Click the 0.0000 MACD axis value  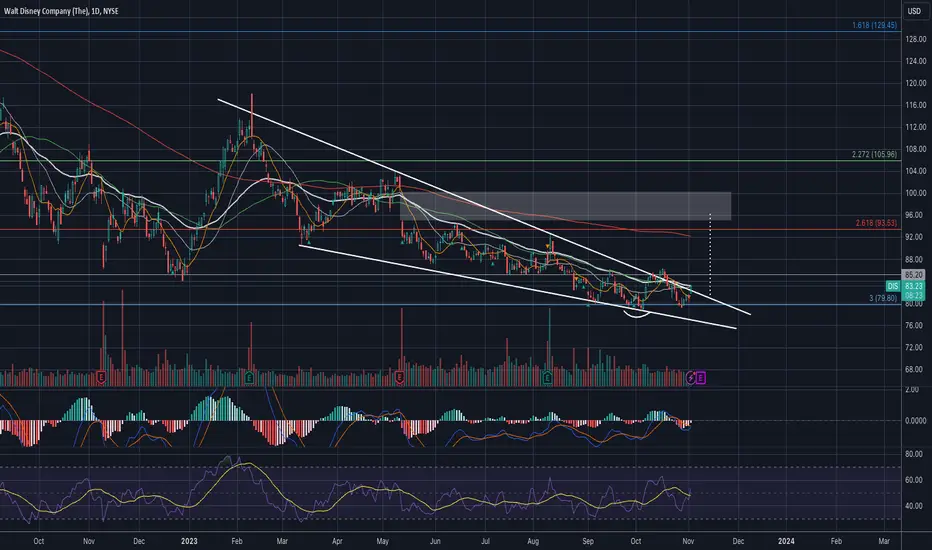click(x=915, y=420)
